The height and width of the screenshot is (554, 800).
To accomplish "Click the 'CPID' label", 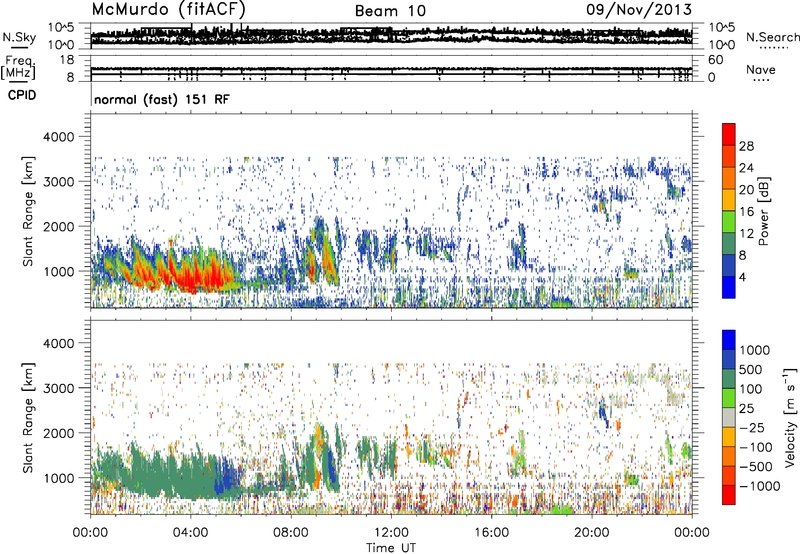I will tap(22, 95).
